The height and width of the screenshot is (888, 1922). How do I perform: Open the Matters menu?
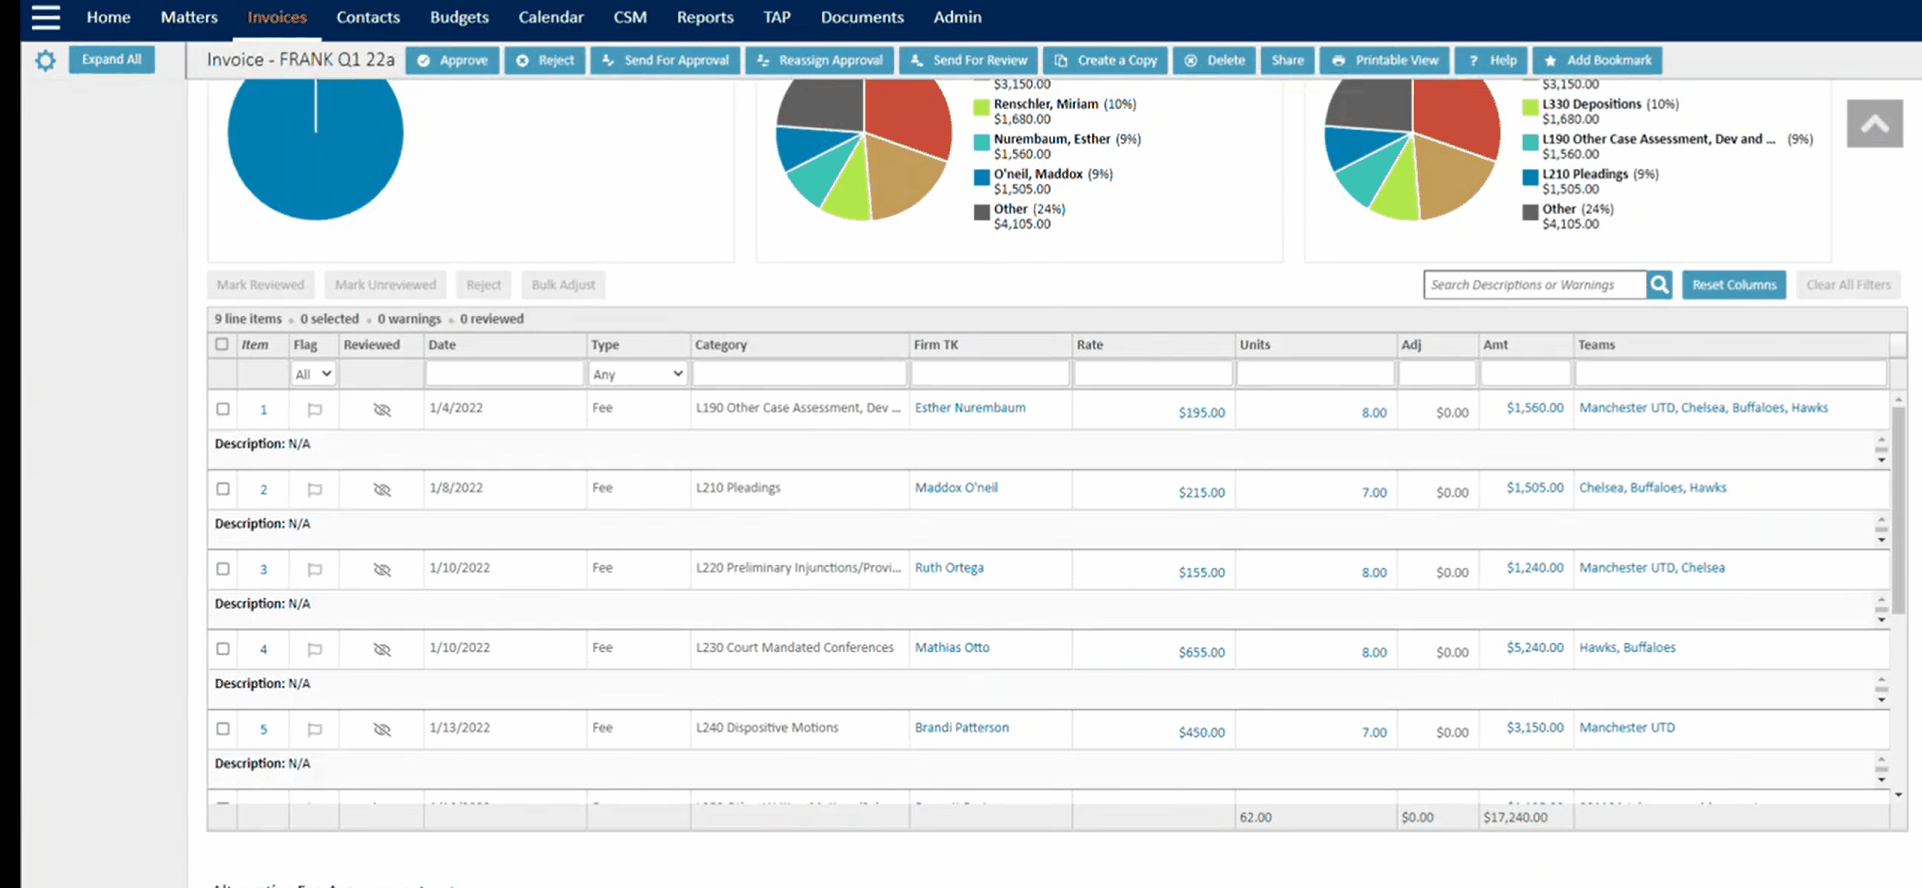coord(189,17)
